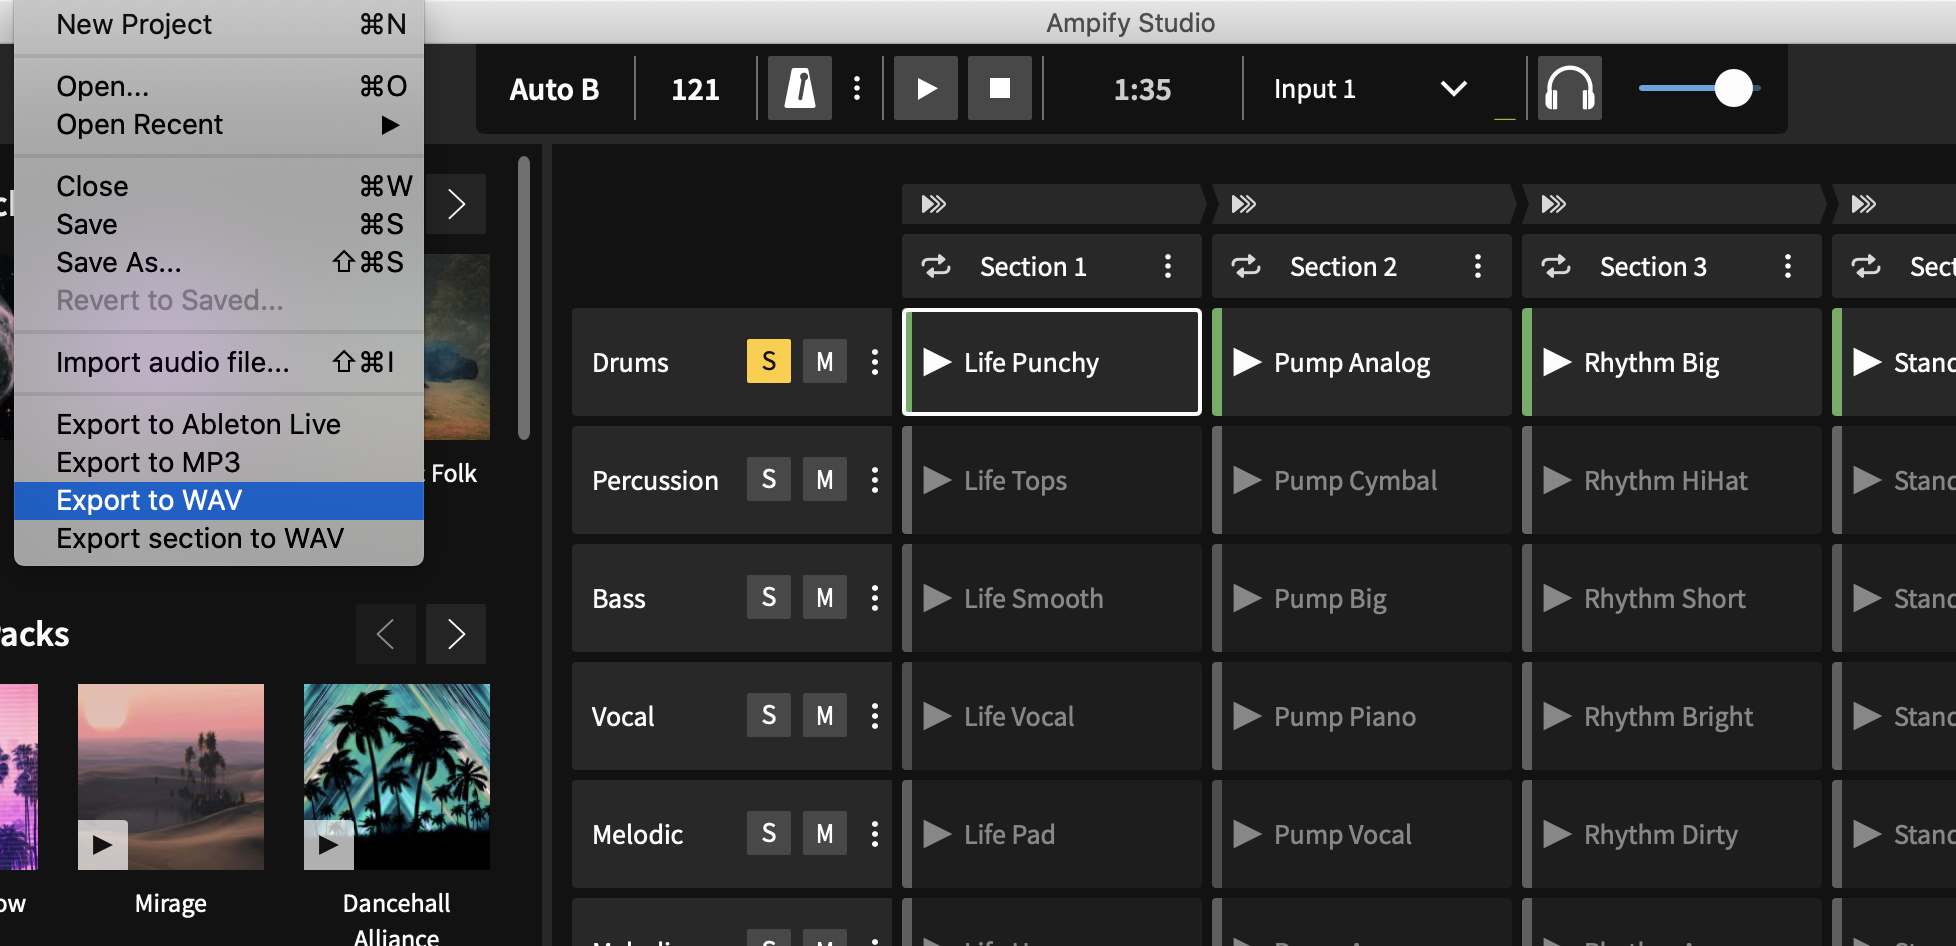The height and width of the screenshot is (946, 1956).
Task: Choose Import audio file menu item
Action: (x=219, y=362)
